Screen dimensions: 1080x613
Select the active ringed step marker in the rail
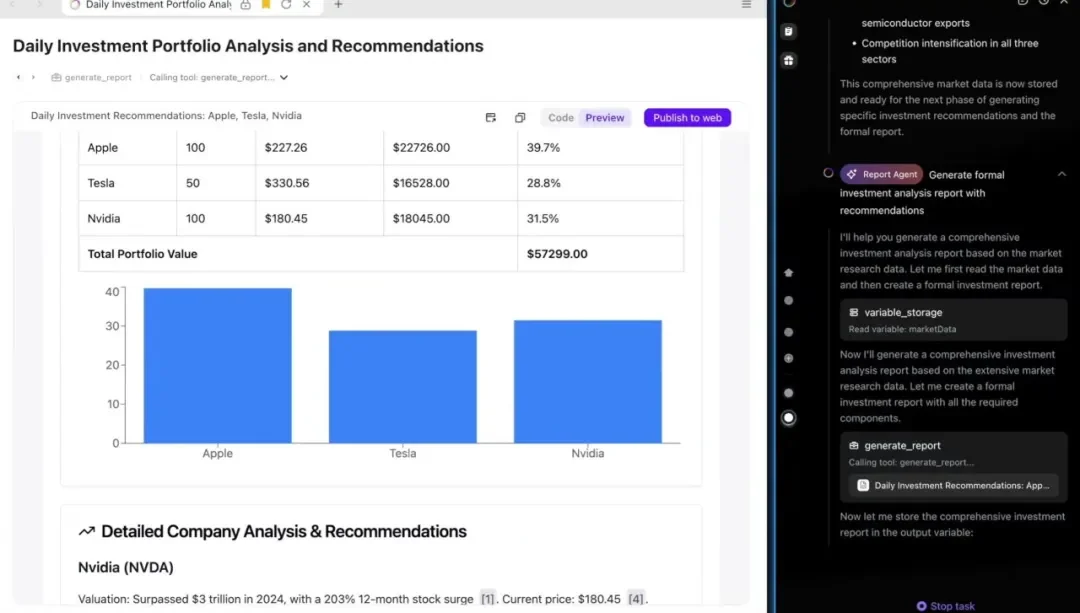pyautogui.click(x=789, y=418)
